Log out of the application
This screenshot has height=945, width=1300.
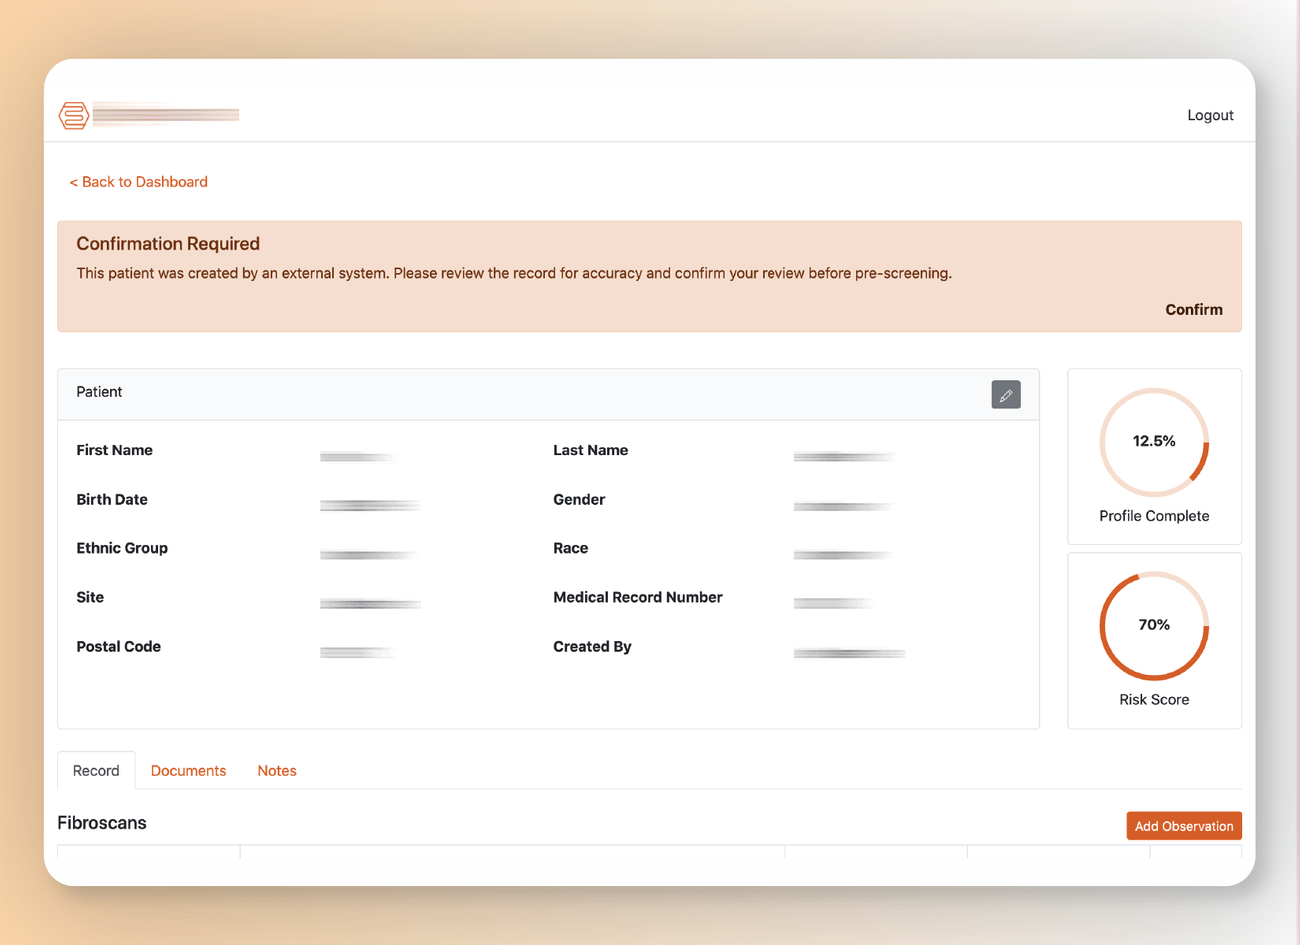point(1210,114)
